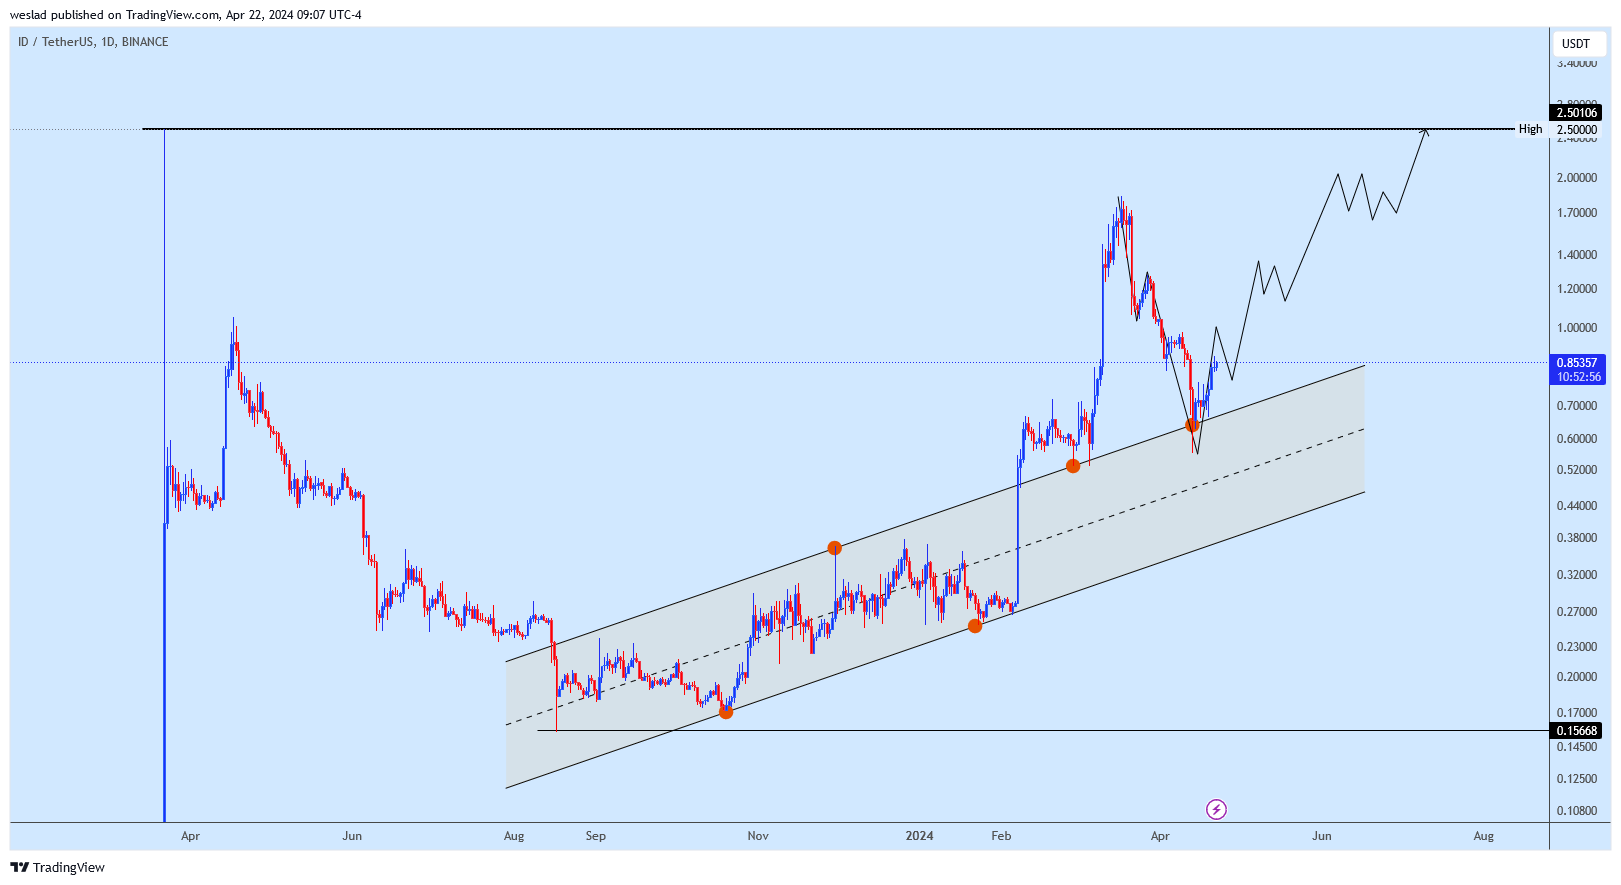Click the 'Nov' time axis label

coord(758,836)
